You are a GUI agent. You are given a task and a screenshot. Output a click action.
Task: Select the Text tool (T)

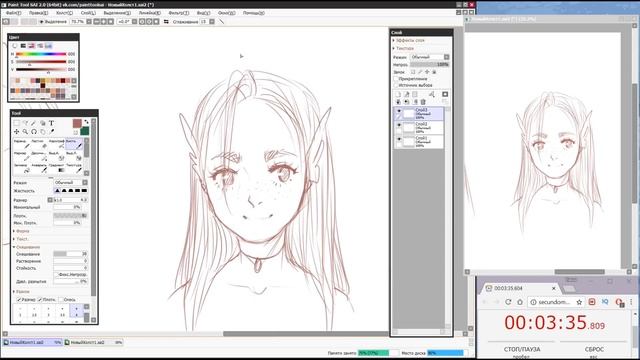tap(51, 123)
